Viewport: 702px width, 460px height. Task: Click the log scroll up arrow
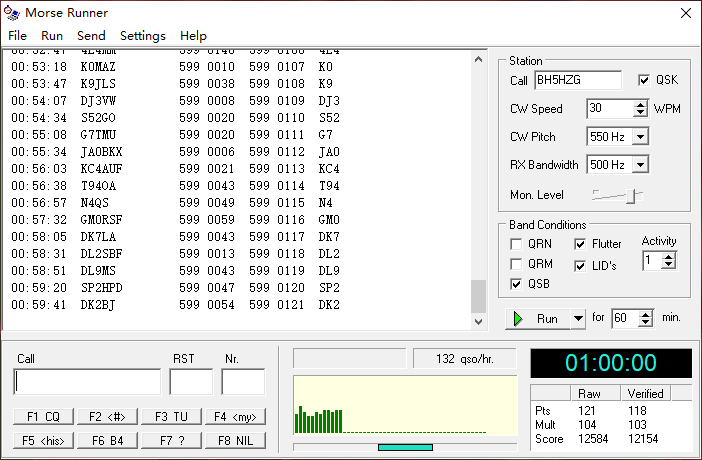click(x=479, y=59)
